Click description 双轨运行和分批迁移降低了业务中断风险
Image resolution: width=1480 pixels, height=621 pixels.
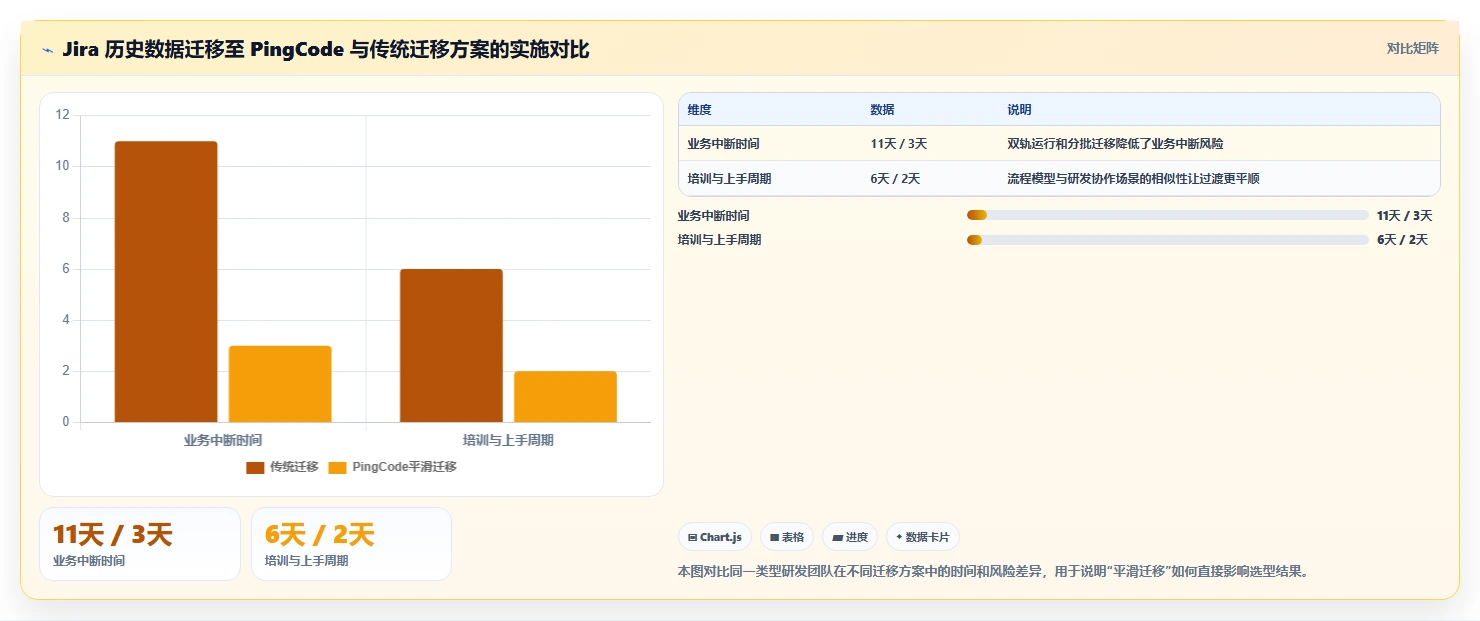pos(1116,144)
